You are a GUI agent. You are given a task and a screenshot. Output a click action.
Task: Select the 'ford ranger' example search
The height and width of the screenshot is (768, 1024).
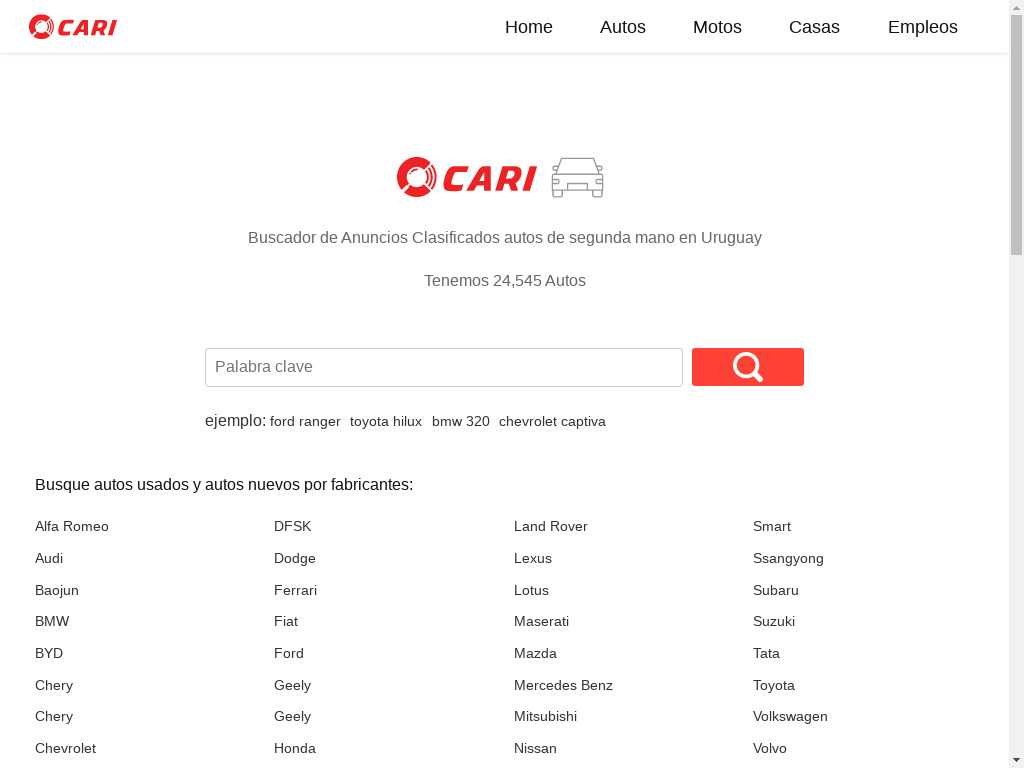(305, 422)
